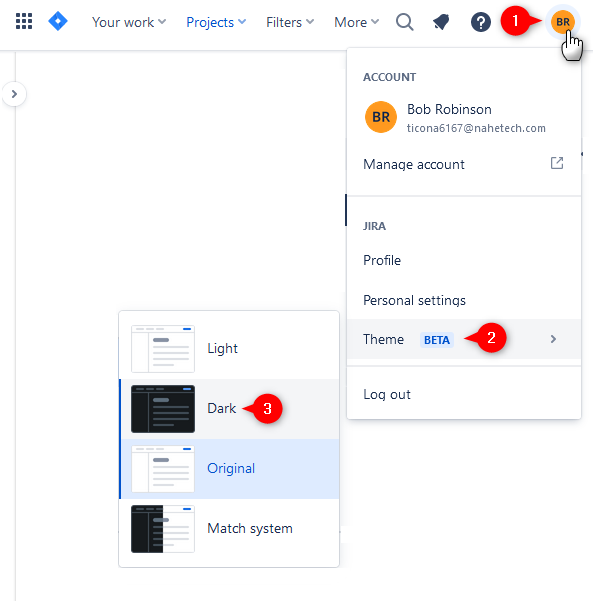Click the BR avatar in top bar
This screenshot has width=593, height=601.
point(563,22)
